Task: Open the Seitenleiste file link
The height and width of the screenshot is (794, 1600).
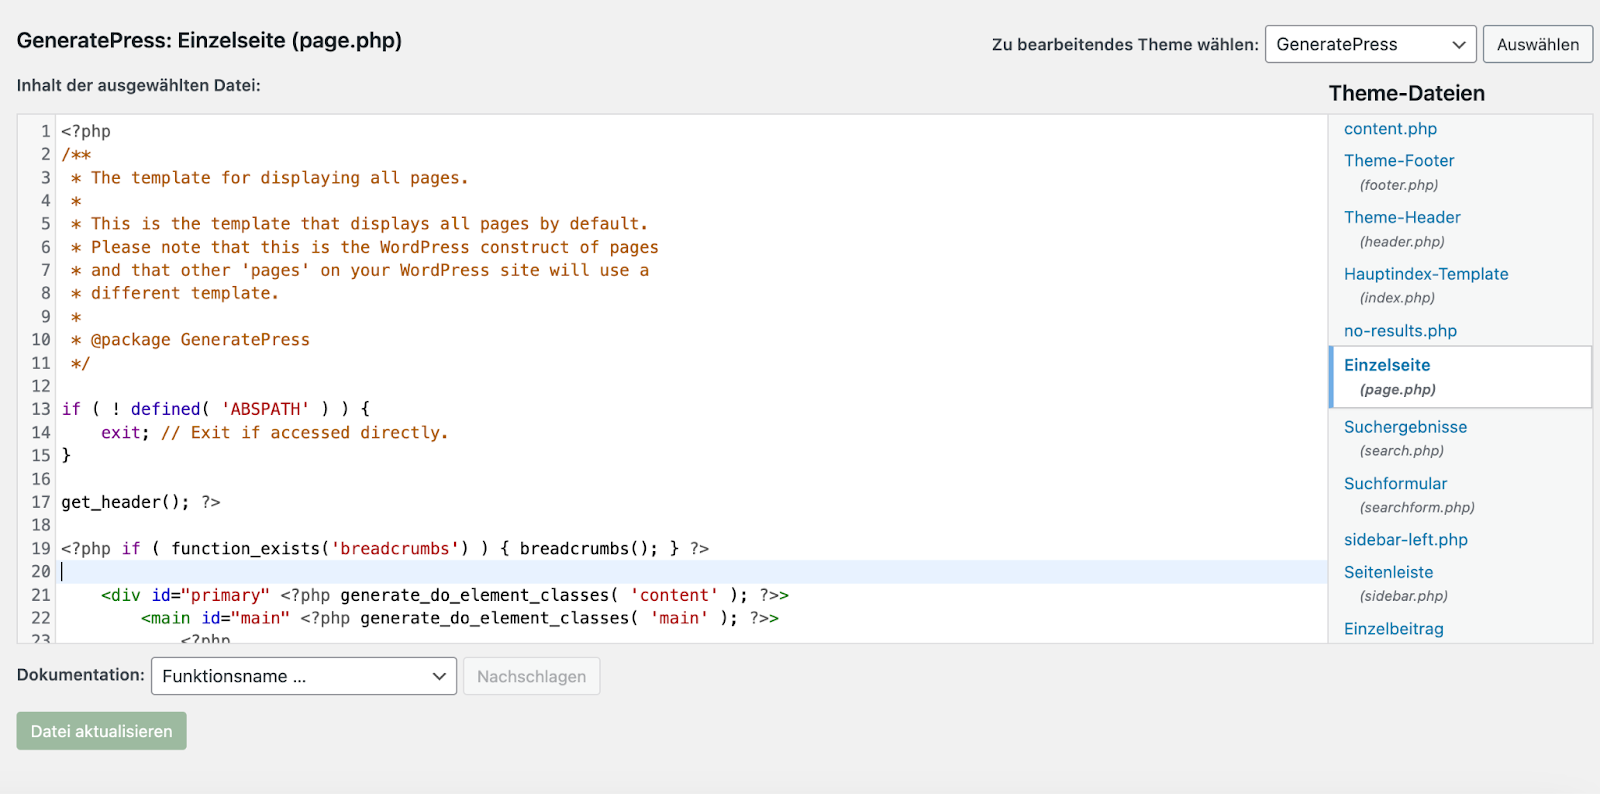Action: click(1388, 573)
